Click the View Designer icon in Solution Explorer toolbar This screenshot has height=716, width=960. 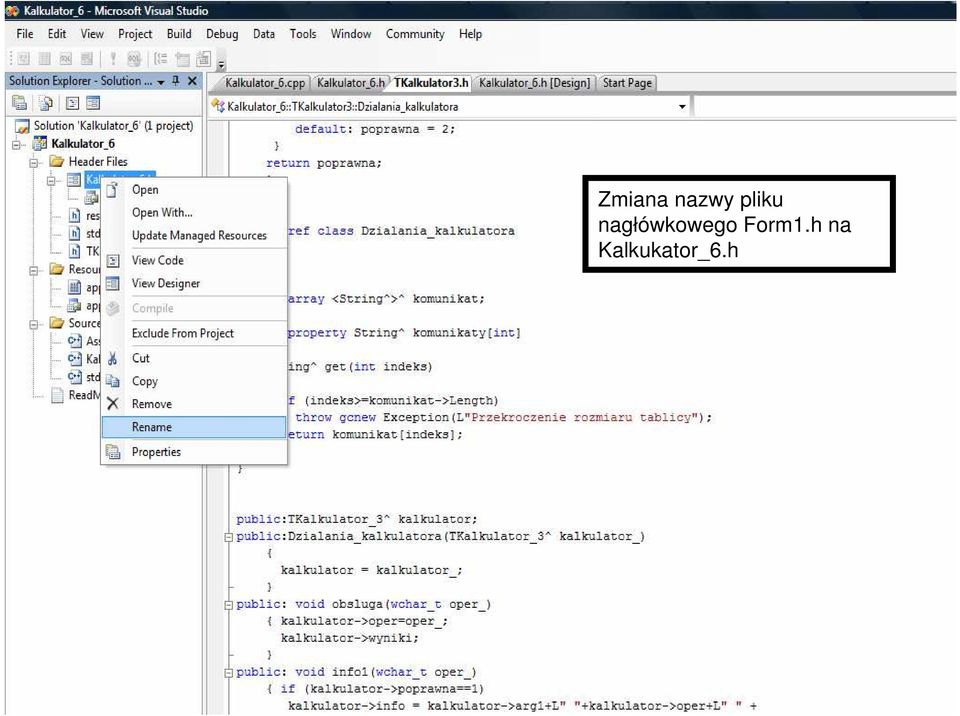pos(93,104)
